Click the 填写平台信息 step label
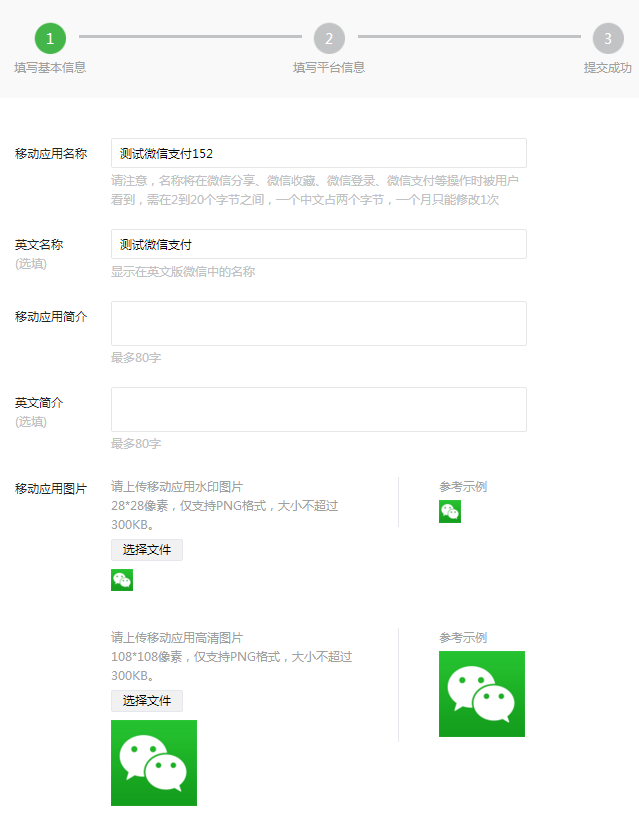The image size is (639, 824). [x=329, y=68]
